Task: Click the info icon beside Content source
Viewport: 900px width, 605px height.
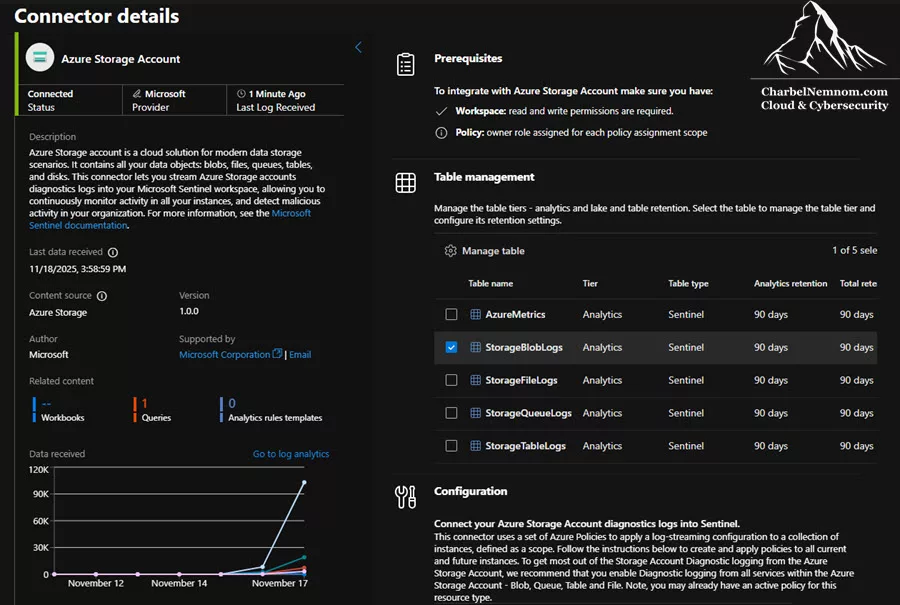Action: click(x=102, y=296)
